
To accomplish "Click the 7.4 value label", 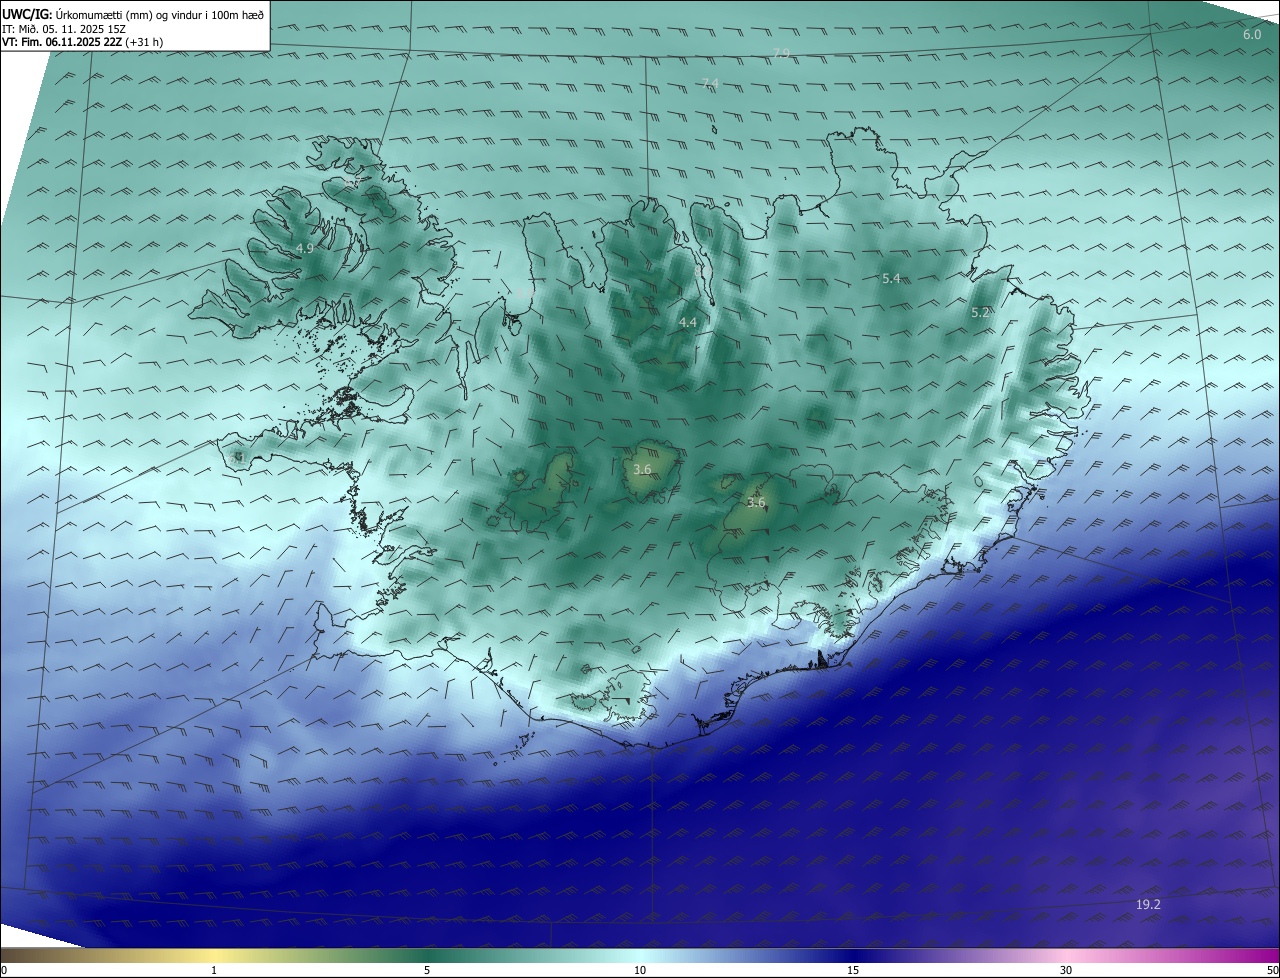I will 710,83.
